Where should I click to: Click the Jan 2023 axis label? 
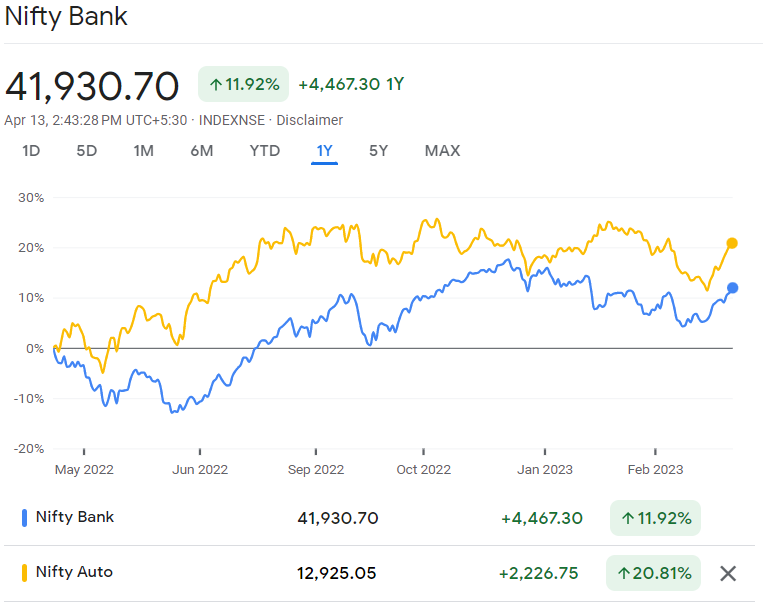coord(545,470)
